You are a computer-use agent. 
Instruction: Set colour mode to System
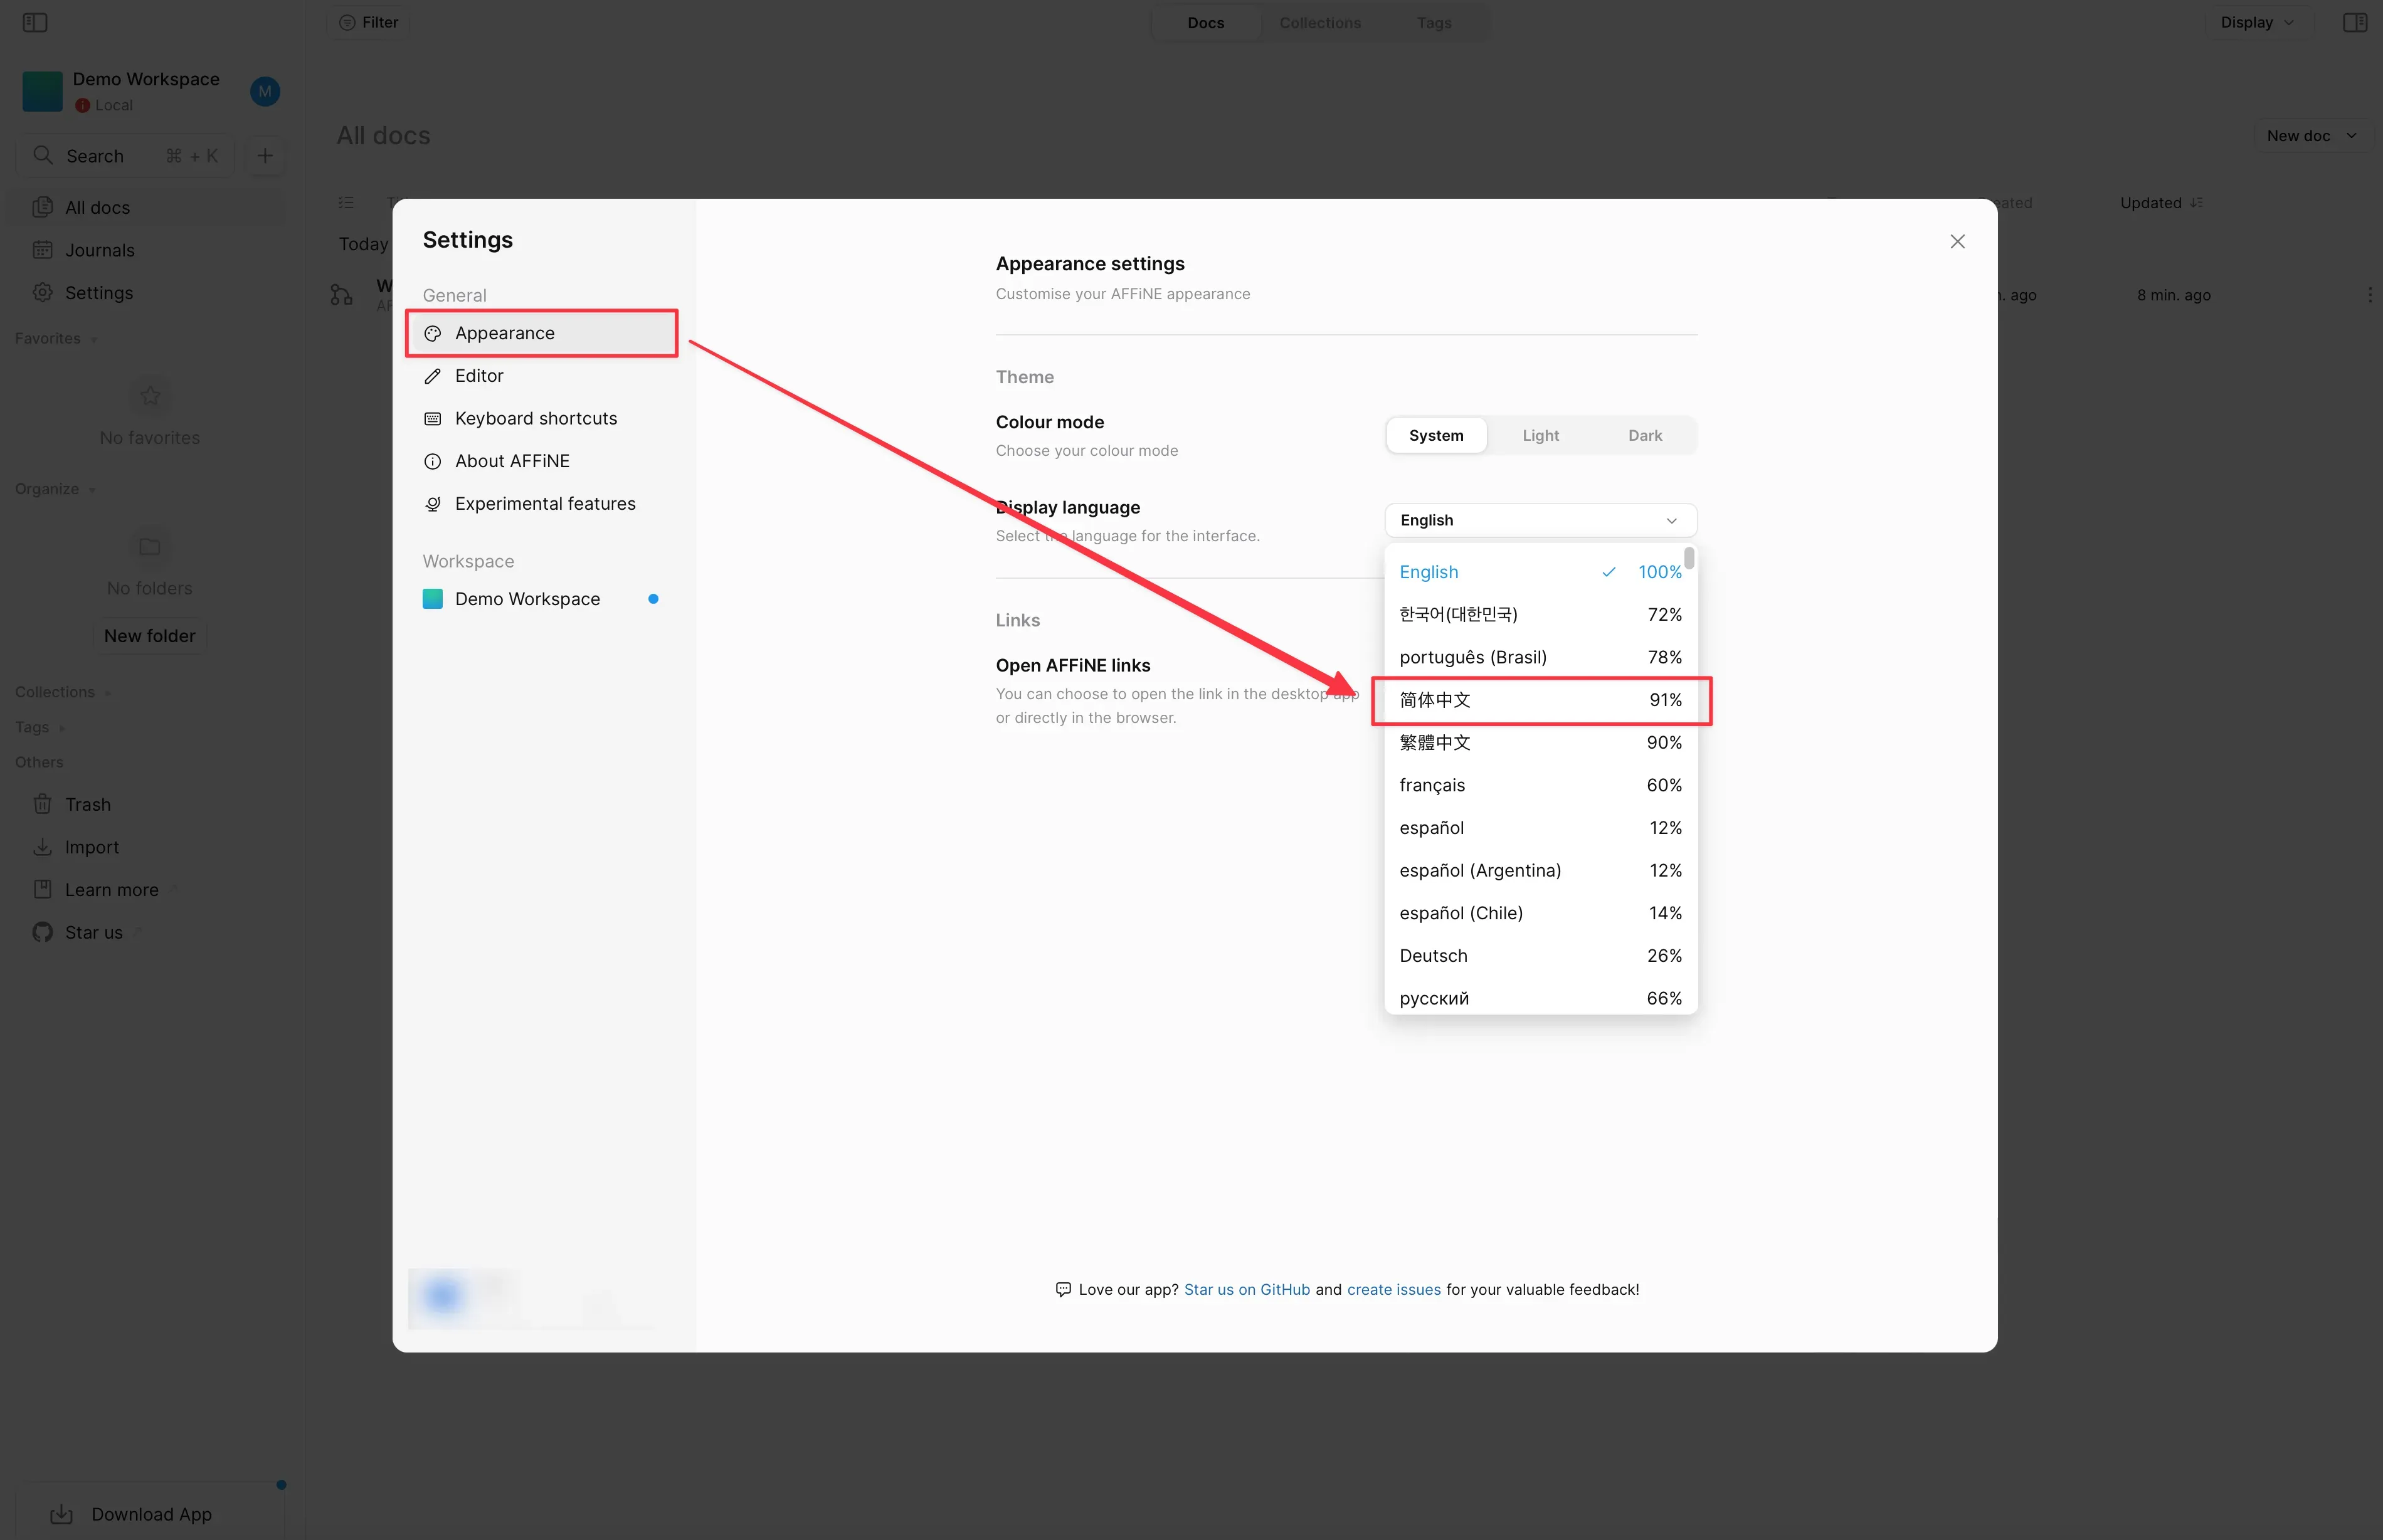pos(1436,436)
